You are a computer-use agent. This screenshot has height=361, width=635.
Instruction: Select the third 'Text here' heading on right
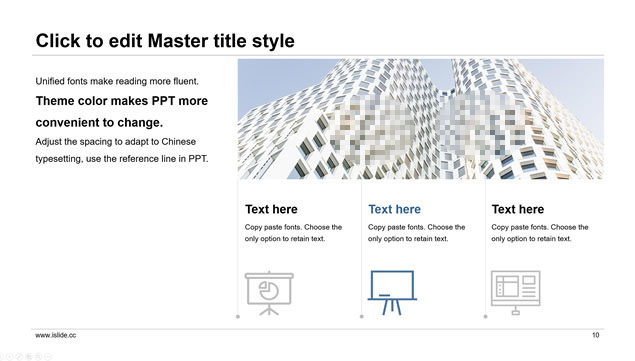pyautogui.click(x=518, y=209)
